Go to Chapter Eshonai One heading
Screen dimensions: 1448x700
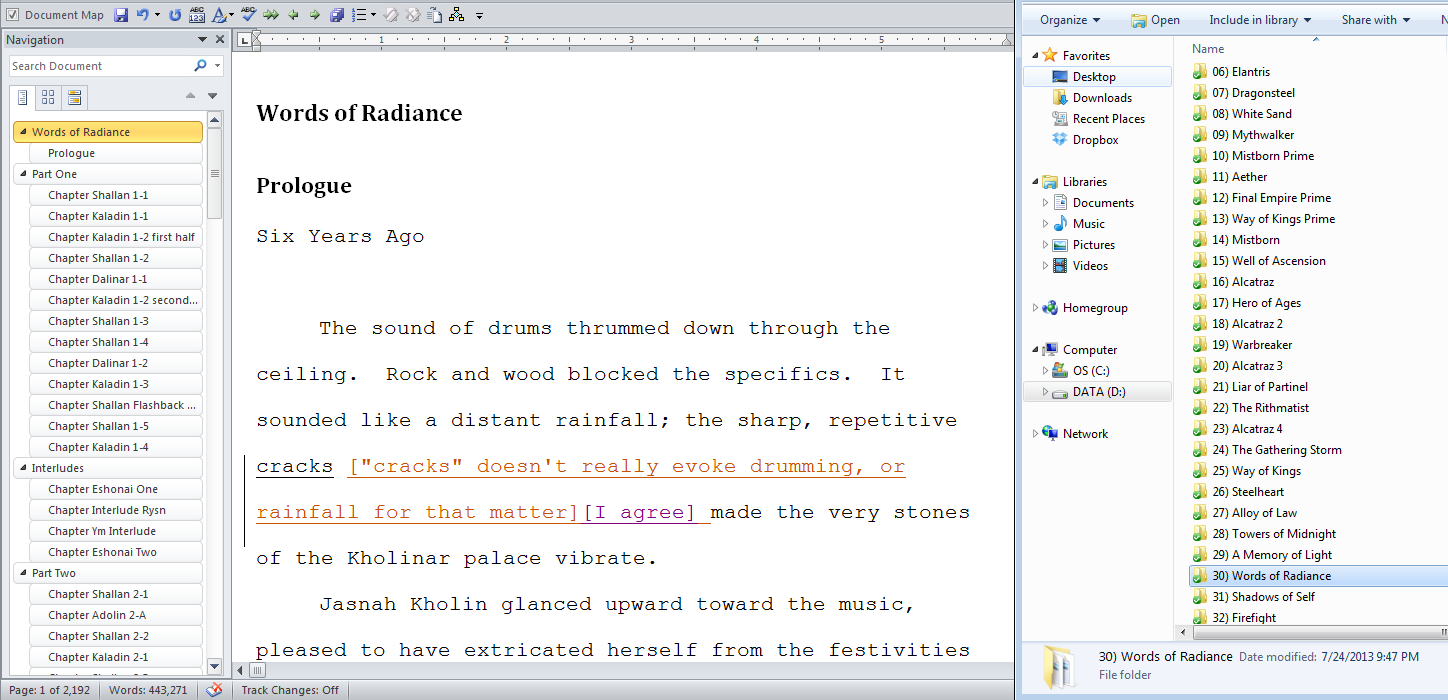point(116,489)
